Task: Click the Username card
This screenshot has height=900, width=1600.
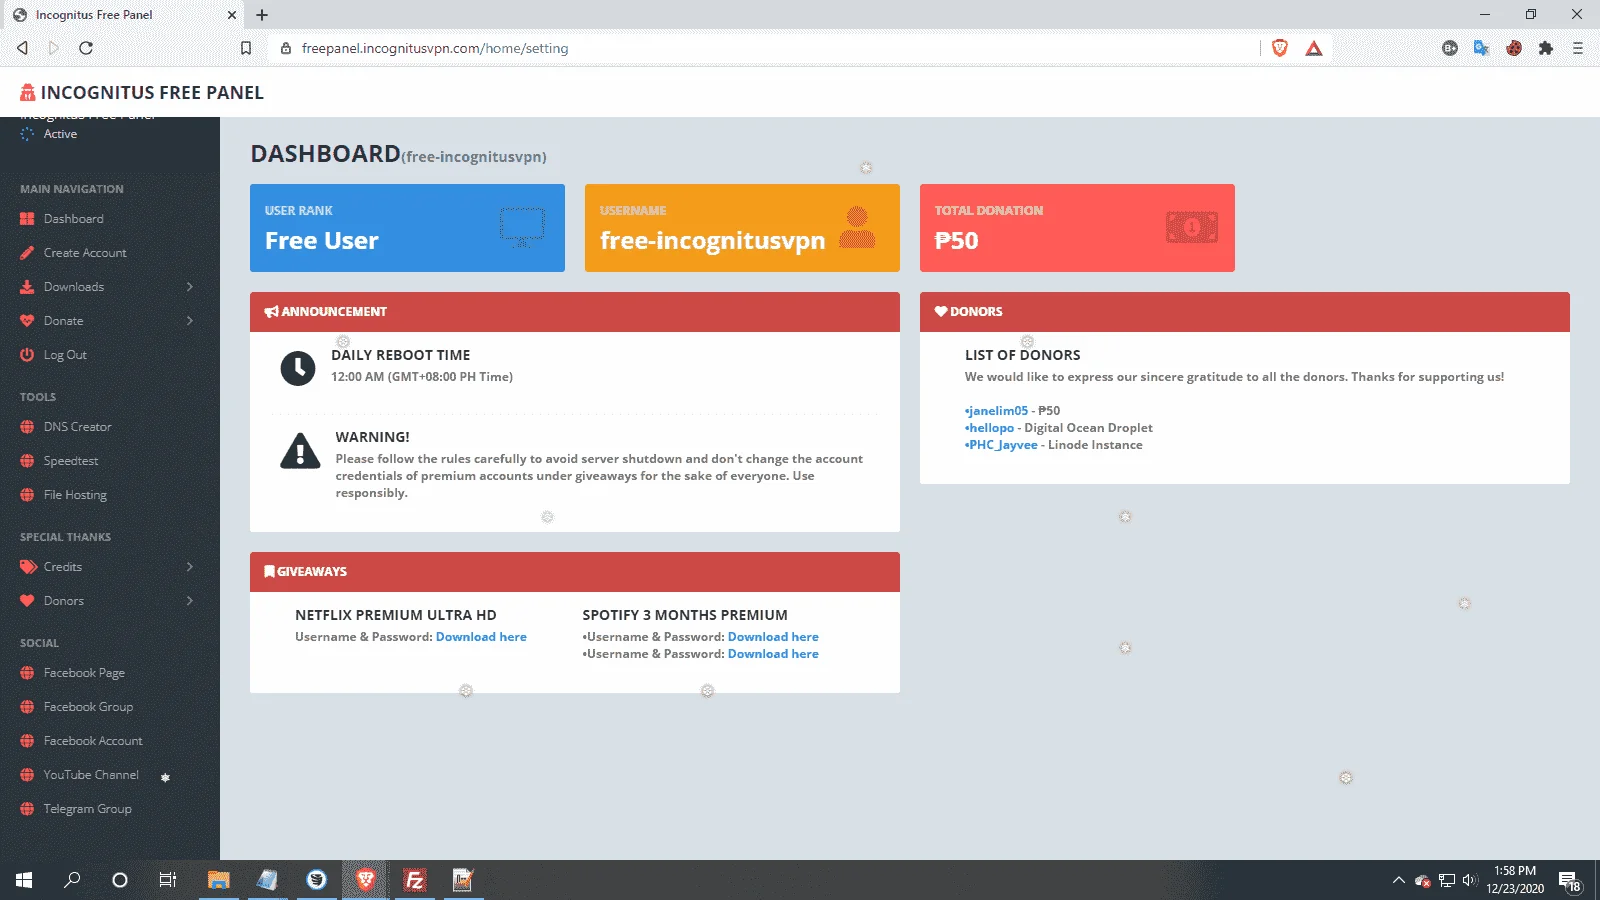Action: (742, 228)
